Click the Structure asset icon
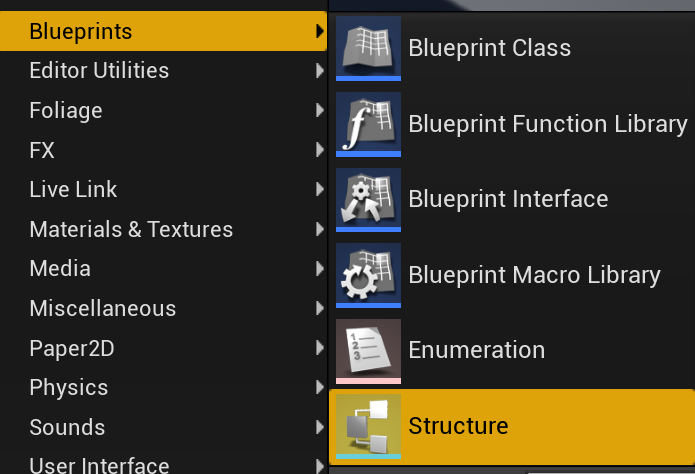The image size is (695, 474). 368,427
